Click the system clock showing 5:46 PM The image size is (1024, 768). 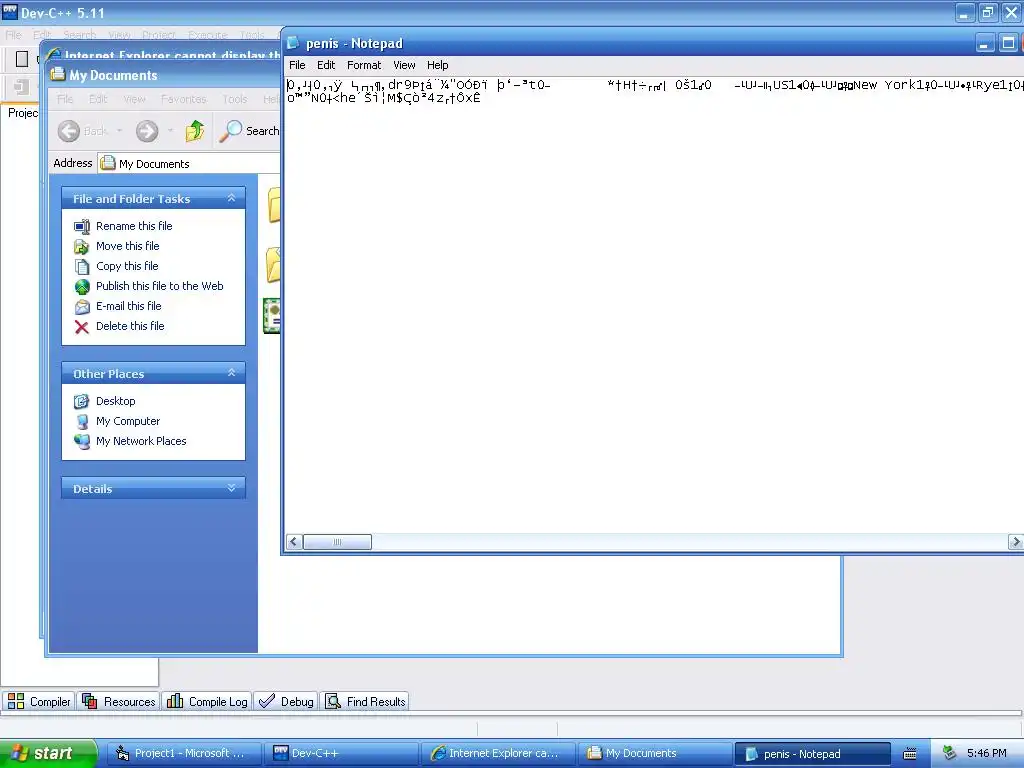pos(986,753)
